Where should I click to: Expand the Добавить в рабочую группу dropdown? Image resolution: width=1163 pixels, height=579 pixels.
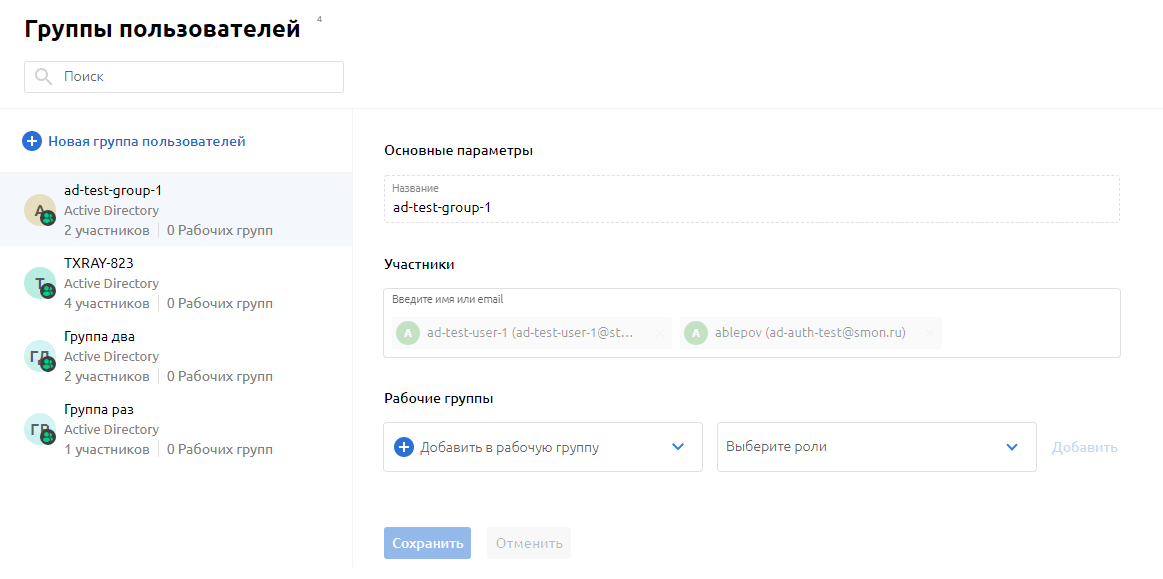[x=677, y=447]
